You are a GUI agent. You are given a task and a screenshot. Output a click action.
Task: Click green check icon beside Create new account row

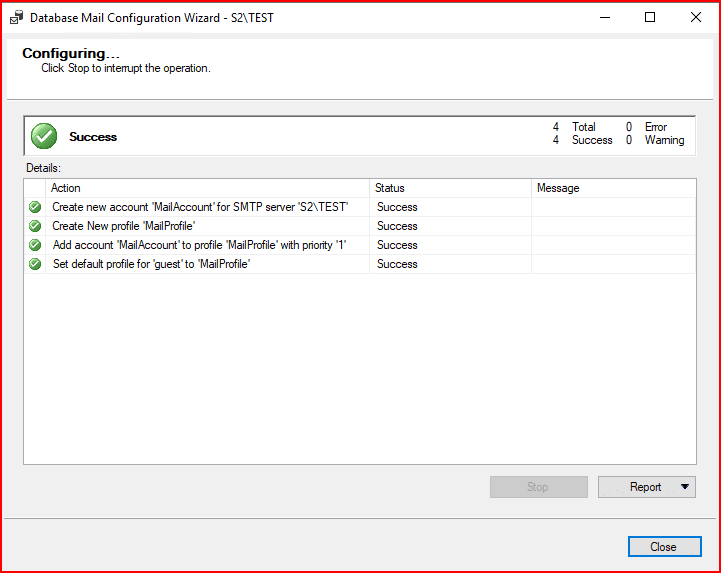pos(36,207)
